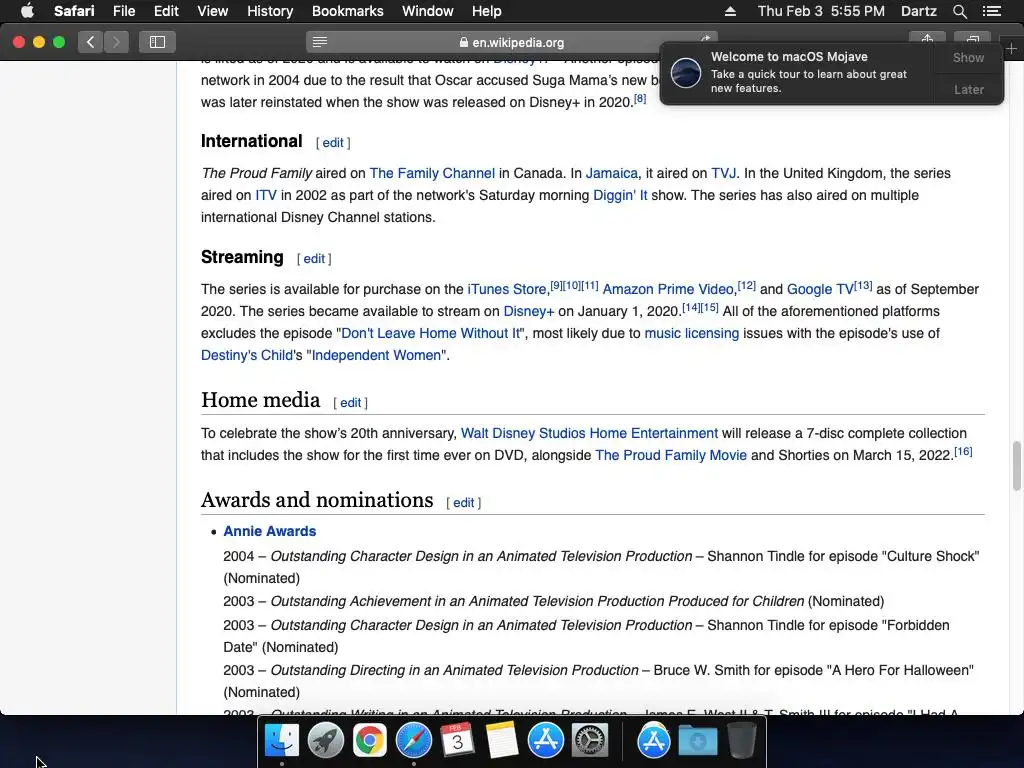Go forward with the Safari forward arrow
This screenshot has width=1024, height=768.
[116, 42]
